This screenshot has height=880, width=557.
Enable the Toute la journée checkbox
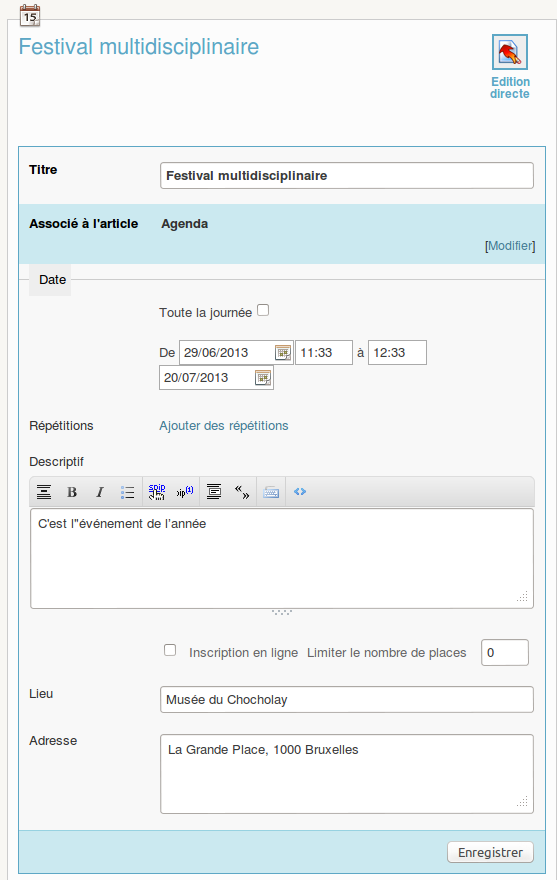tap(263, 310)
